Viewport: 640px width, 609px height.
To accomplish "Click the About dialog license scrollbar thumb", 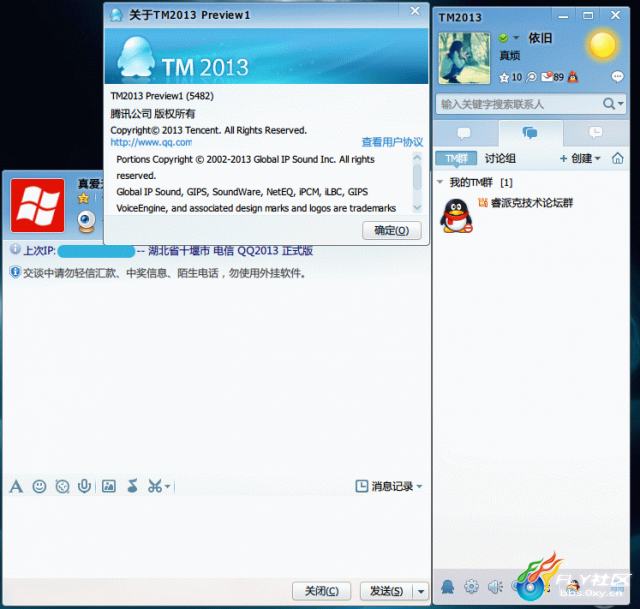I will tap(417, 177).
